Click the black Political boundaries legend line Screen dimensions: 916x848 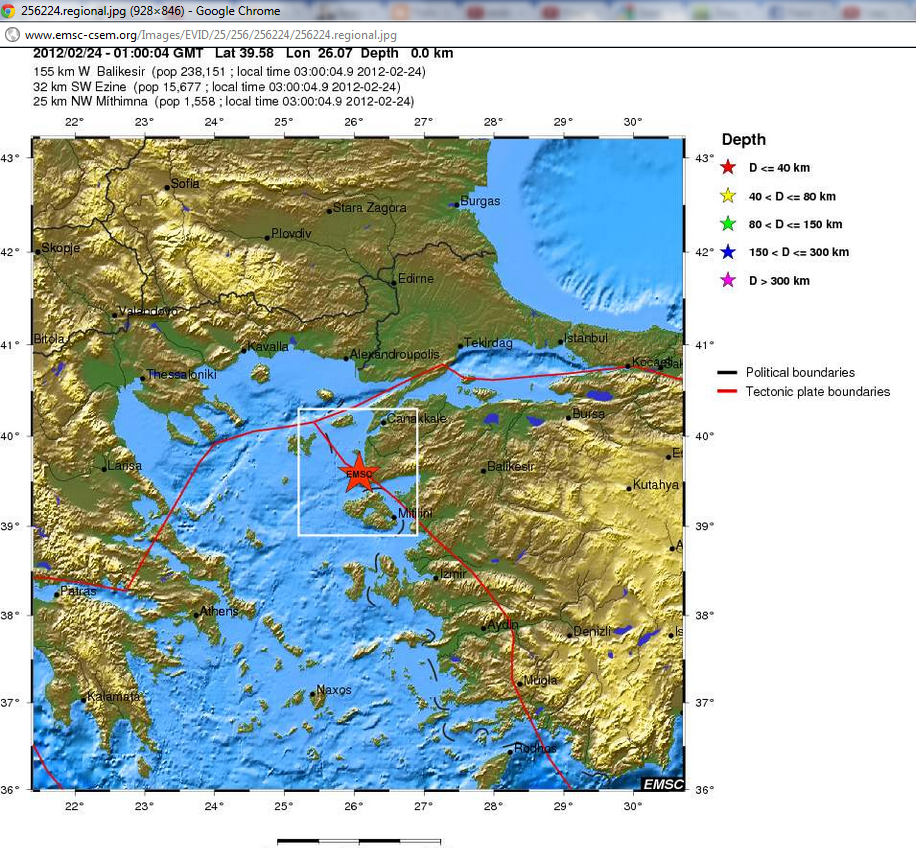point(728,372)
